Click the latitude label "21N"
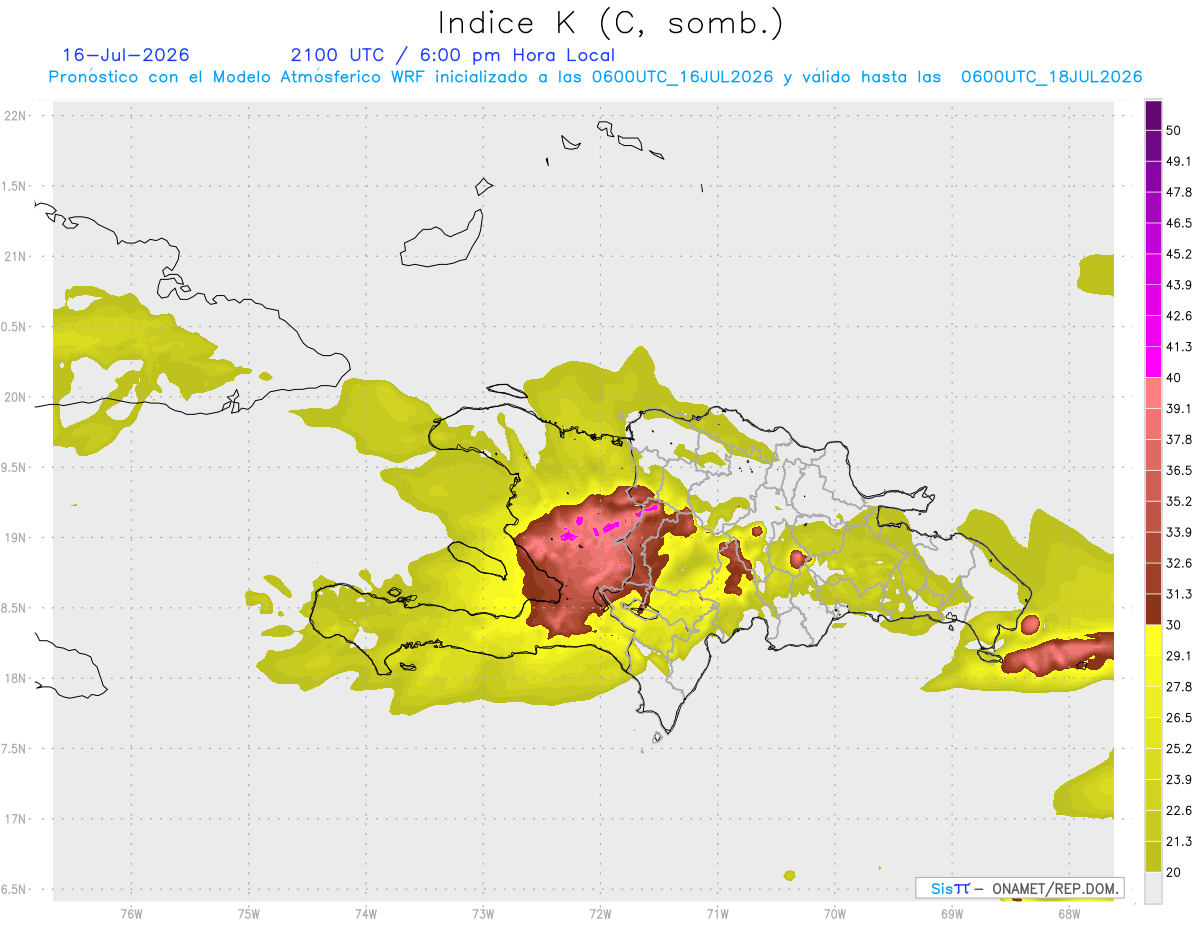This screenshot has width=1200, height=927. click(15, 256)
